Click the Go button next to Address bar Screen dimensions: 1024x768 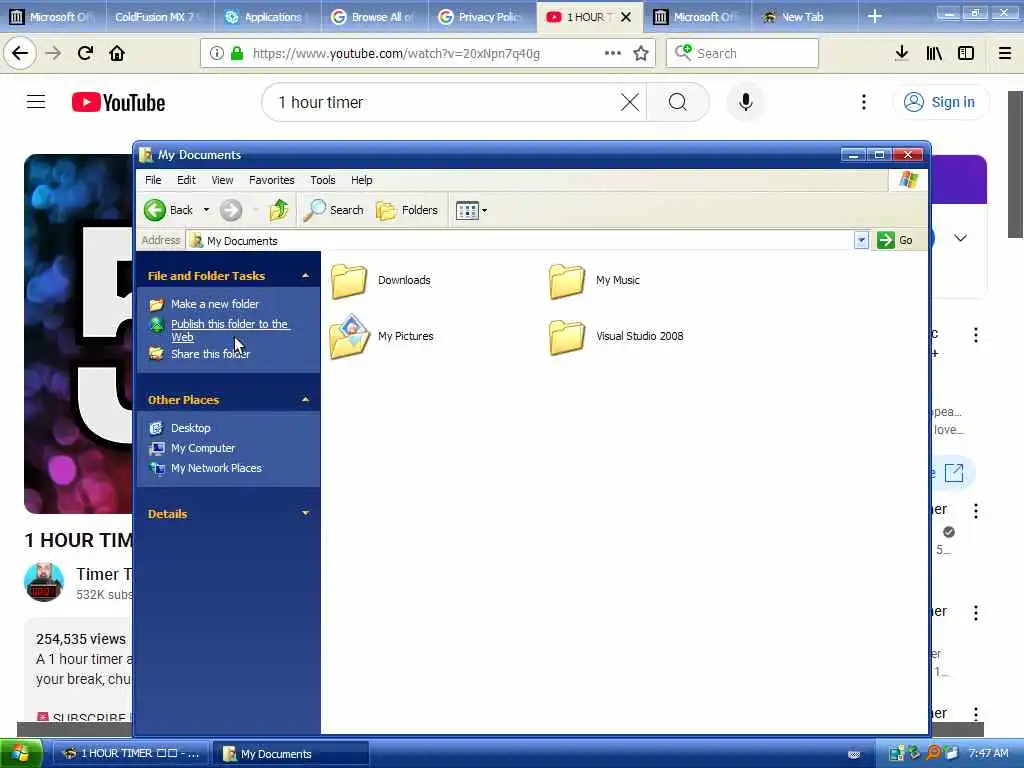pyautogui.click(x=895, y=240)
